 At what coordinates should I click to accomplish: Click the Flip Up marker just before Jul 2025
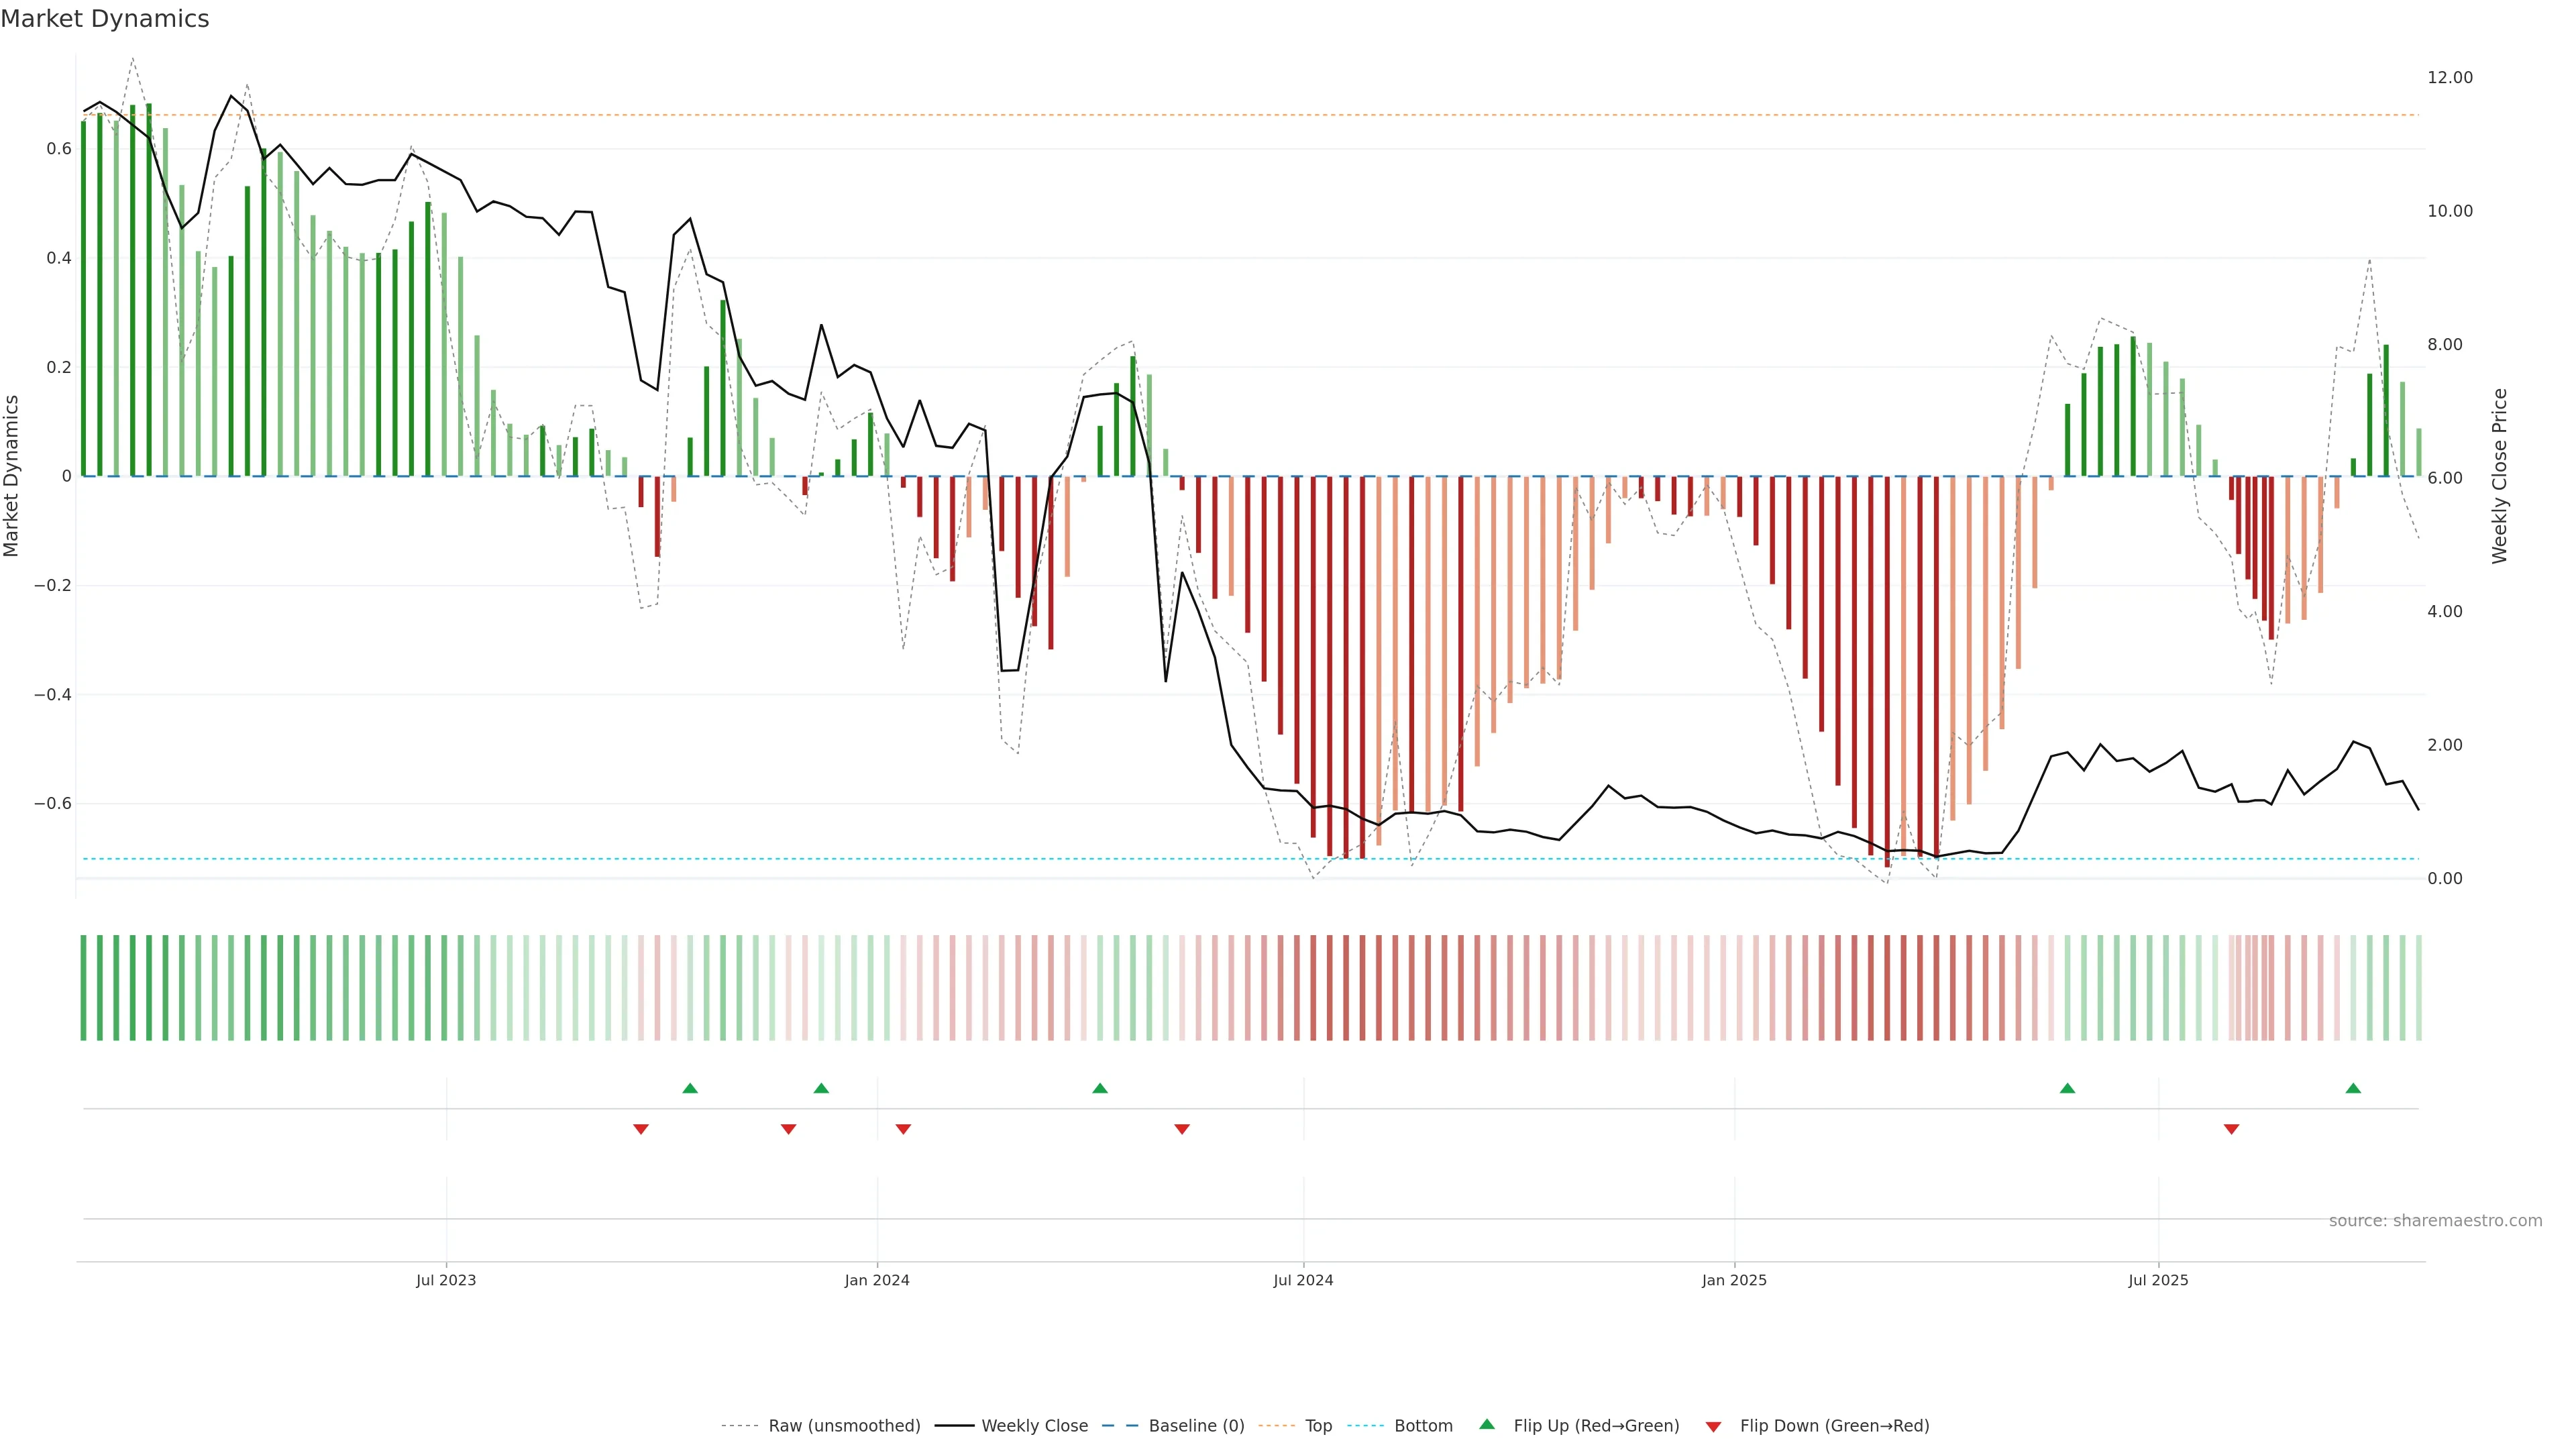(x=2067, y=1088)
